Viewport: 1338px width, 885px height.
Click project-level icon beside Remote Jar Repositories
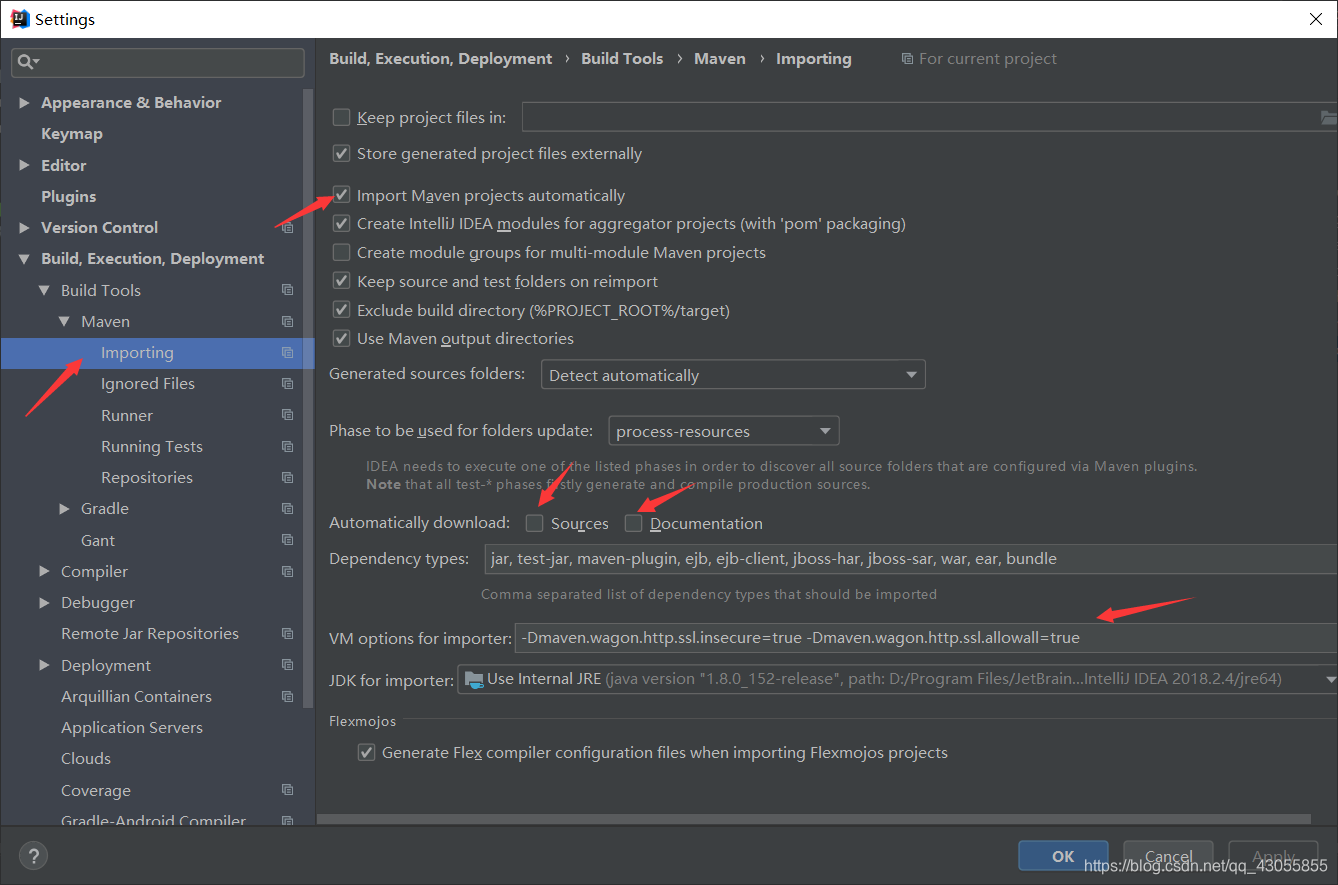(287, 633)
